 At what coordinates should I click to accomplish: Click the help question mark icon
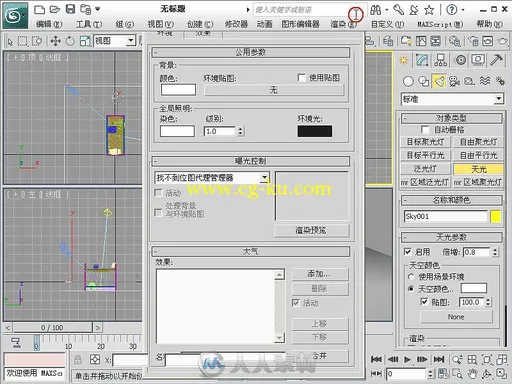click(x=452, y=10)
